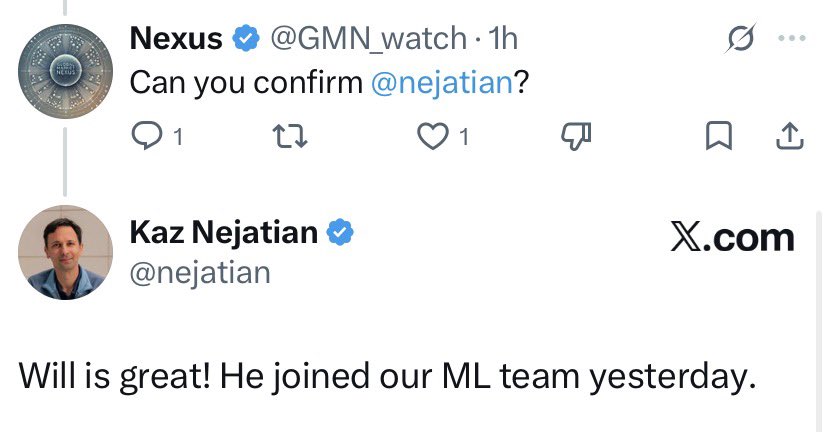The image size is (828, 432).
Task: Click the verified badge beside Kaz Nejatian
Action: (341, 233)
